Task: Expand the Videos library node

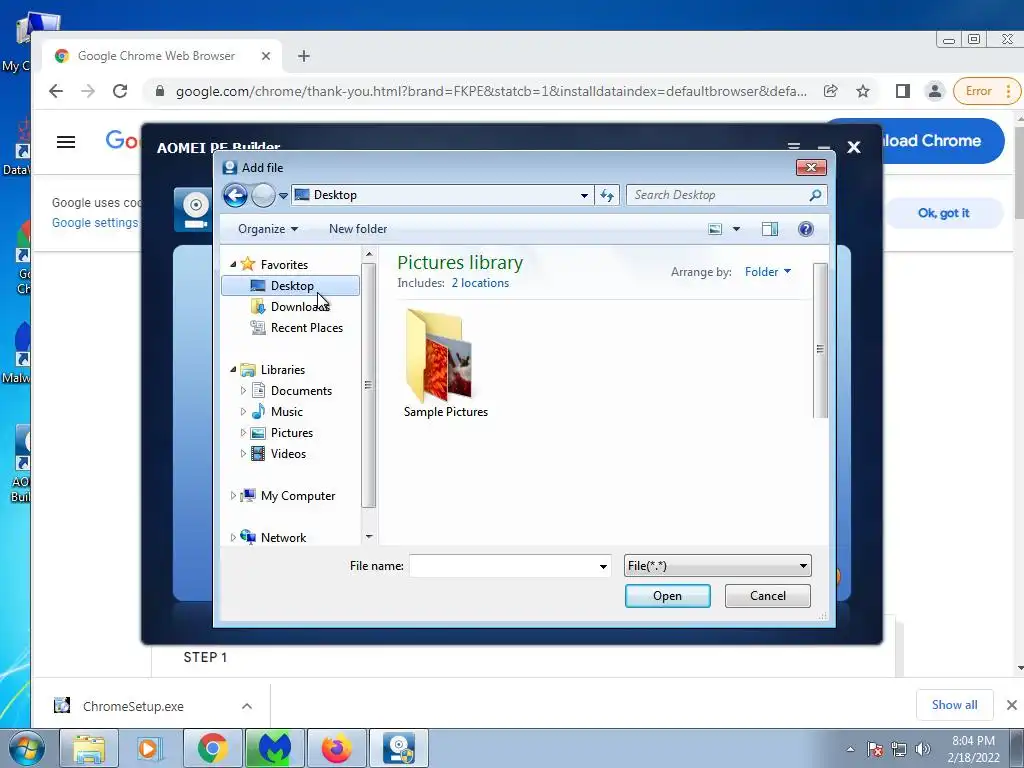Action: (243, 453)
